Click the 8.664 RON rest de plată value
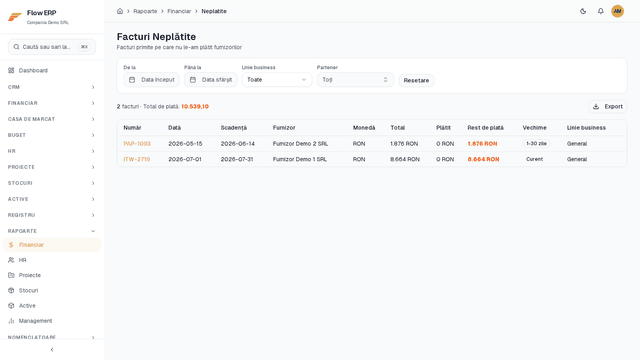Viewport: 640px width, 360px height. coord(483,159)
